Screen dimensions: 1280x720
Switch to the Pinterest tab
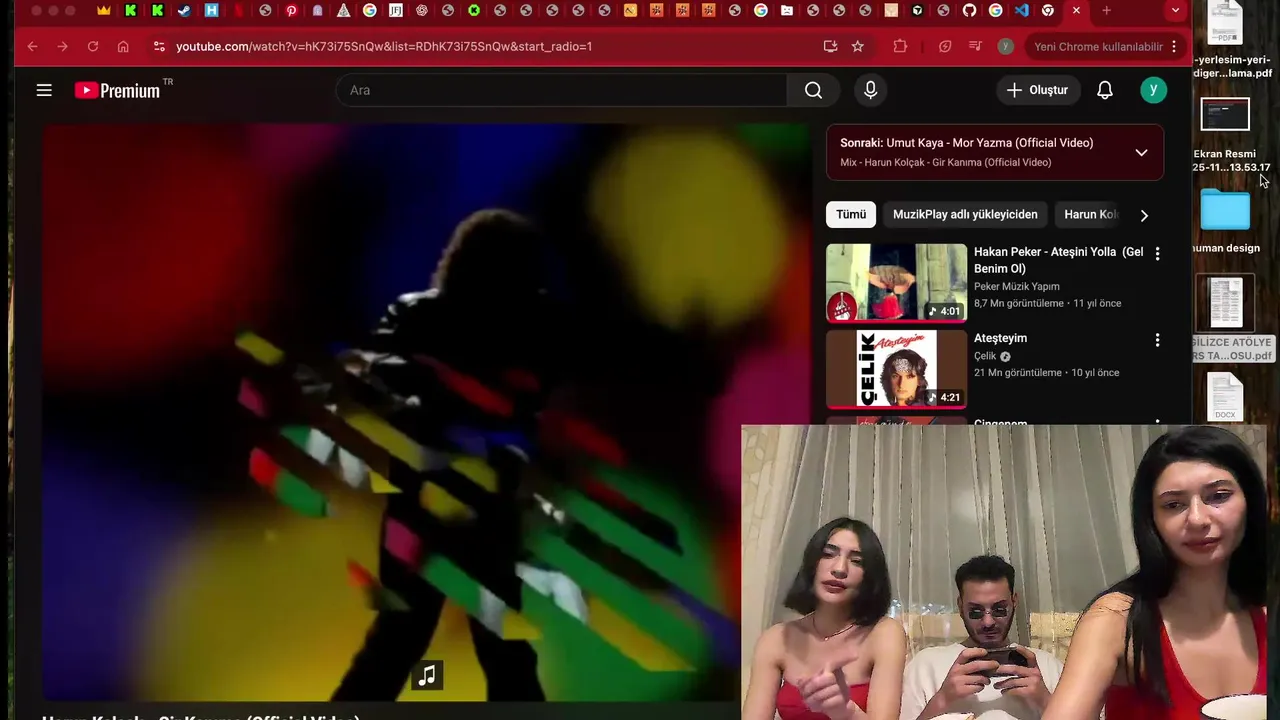click(291, 11)
